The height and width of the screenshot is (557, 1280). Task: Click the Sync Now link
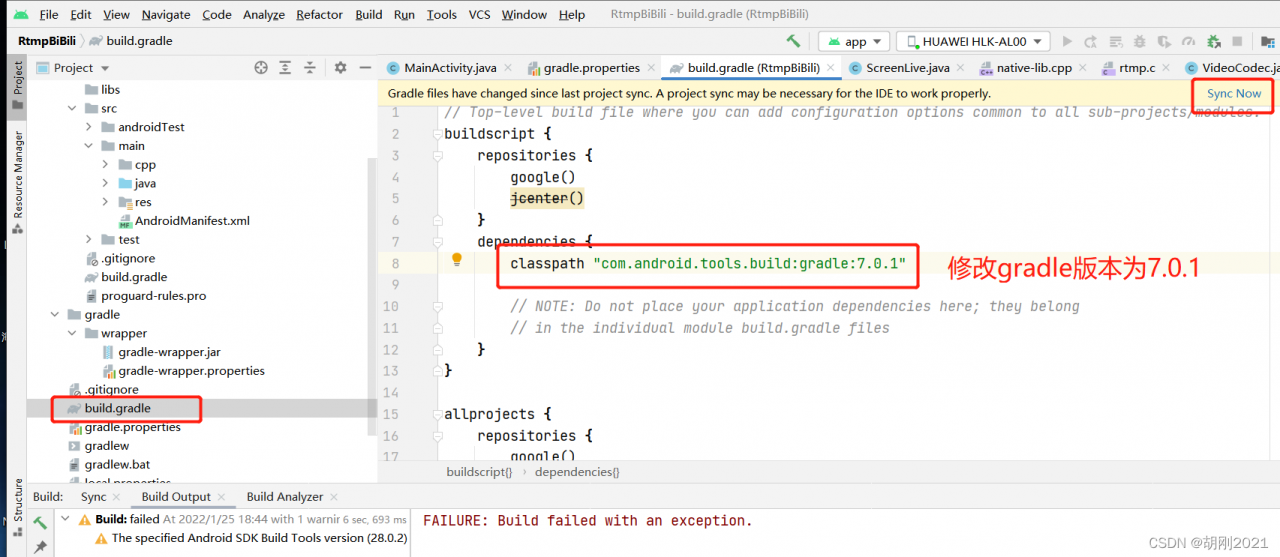tap(1233, 94)
